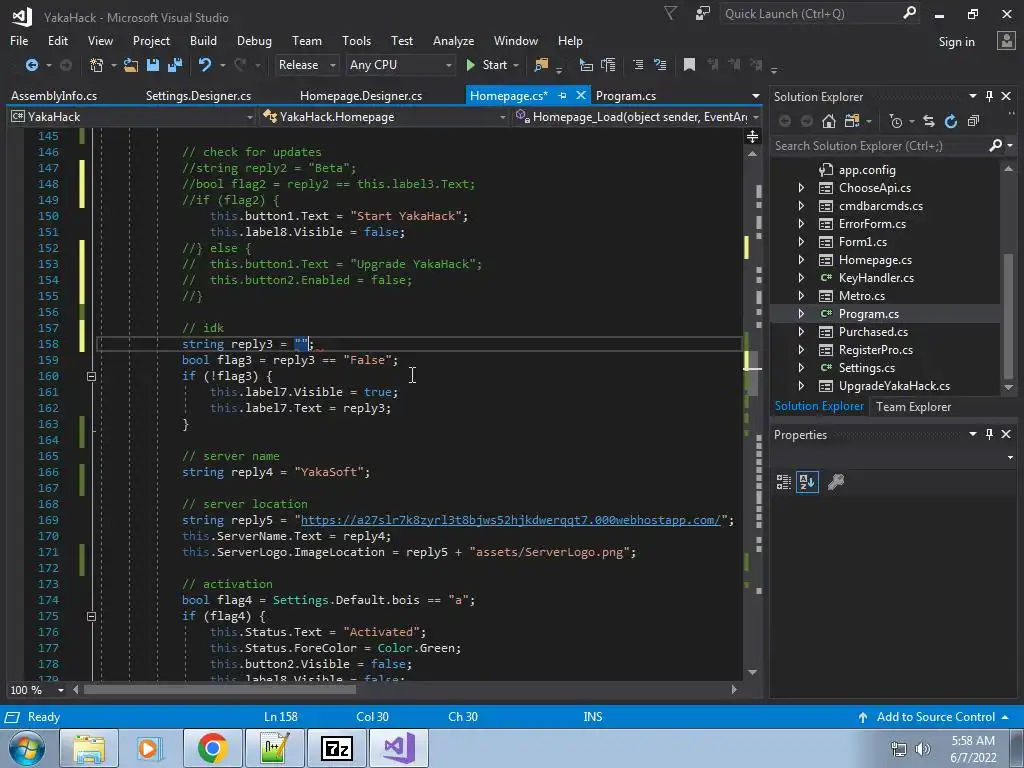The height and width of the screenshot is (768, 1024).
Task: Click the Solution Explorer Home icon
Action: (829, 121)
